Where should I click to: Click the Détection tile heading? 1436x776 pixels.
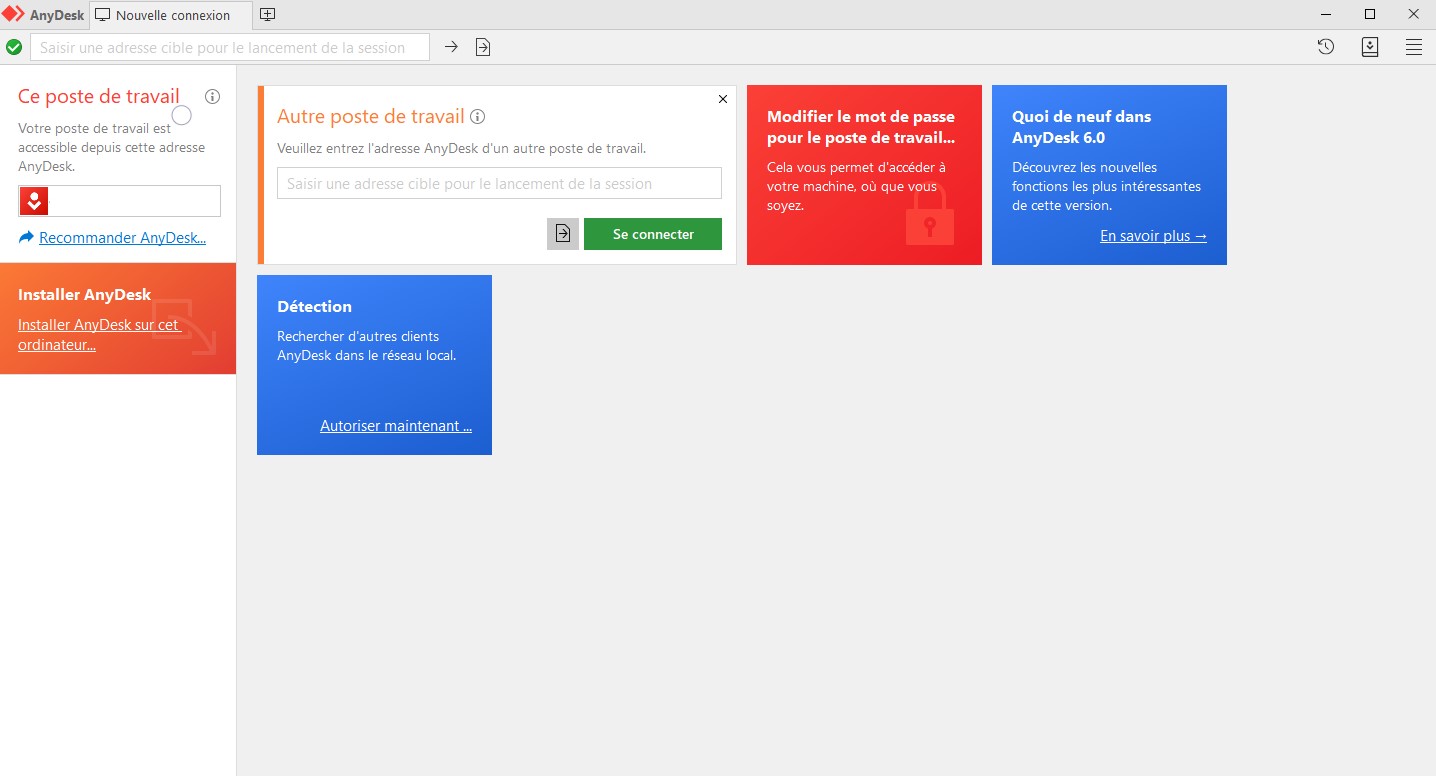point(314,307)
